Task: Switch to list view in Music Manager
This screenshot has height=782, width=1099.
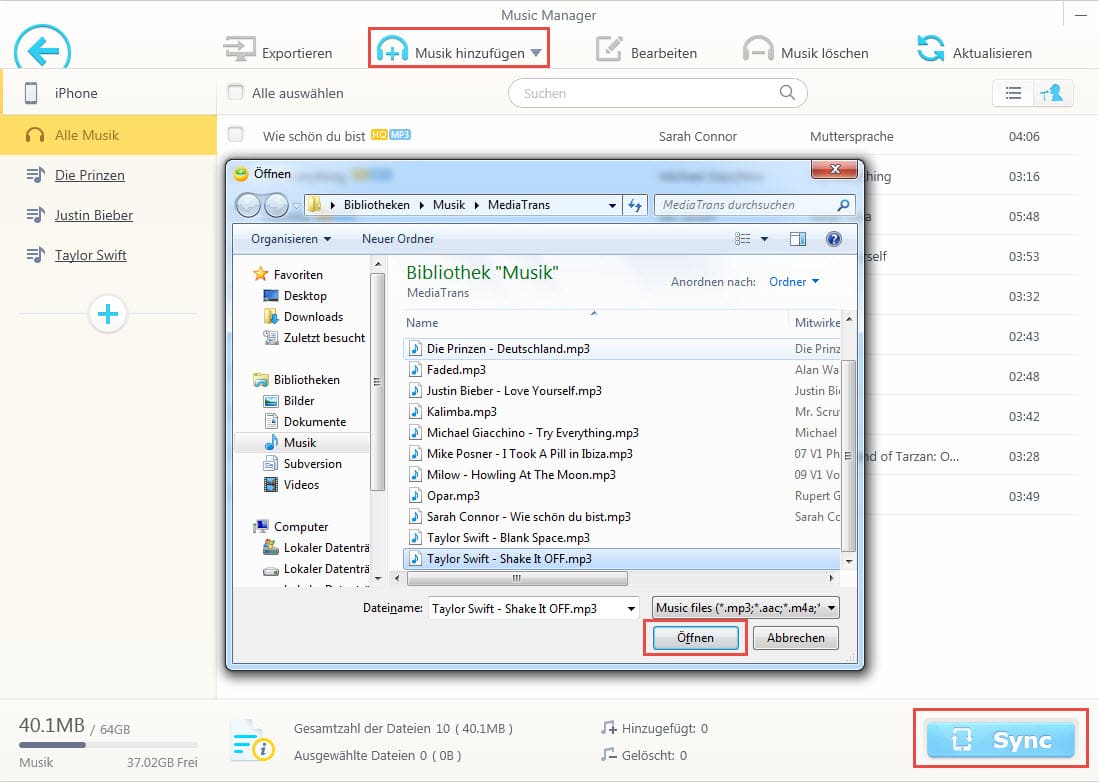Action: coord(1013,93)
